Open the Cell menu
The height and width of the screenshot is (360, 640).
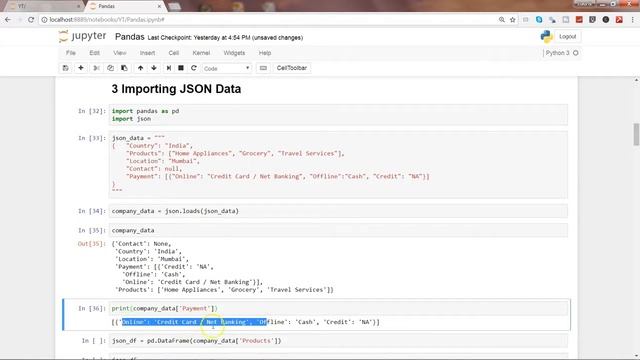point(173,53)
